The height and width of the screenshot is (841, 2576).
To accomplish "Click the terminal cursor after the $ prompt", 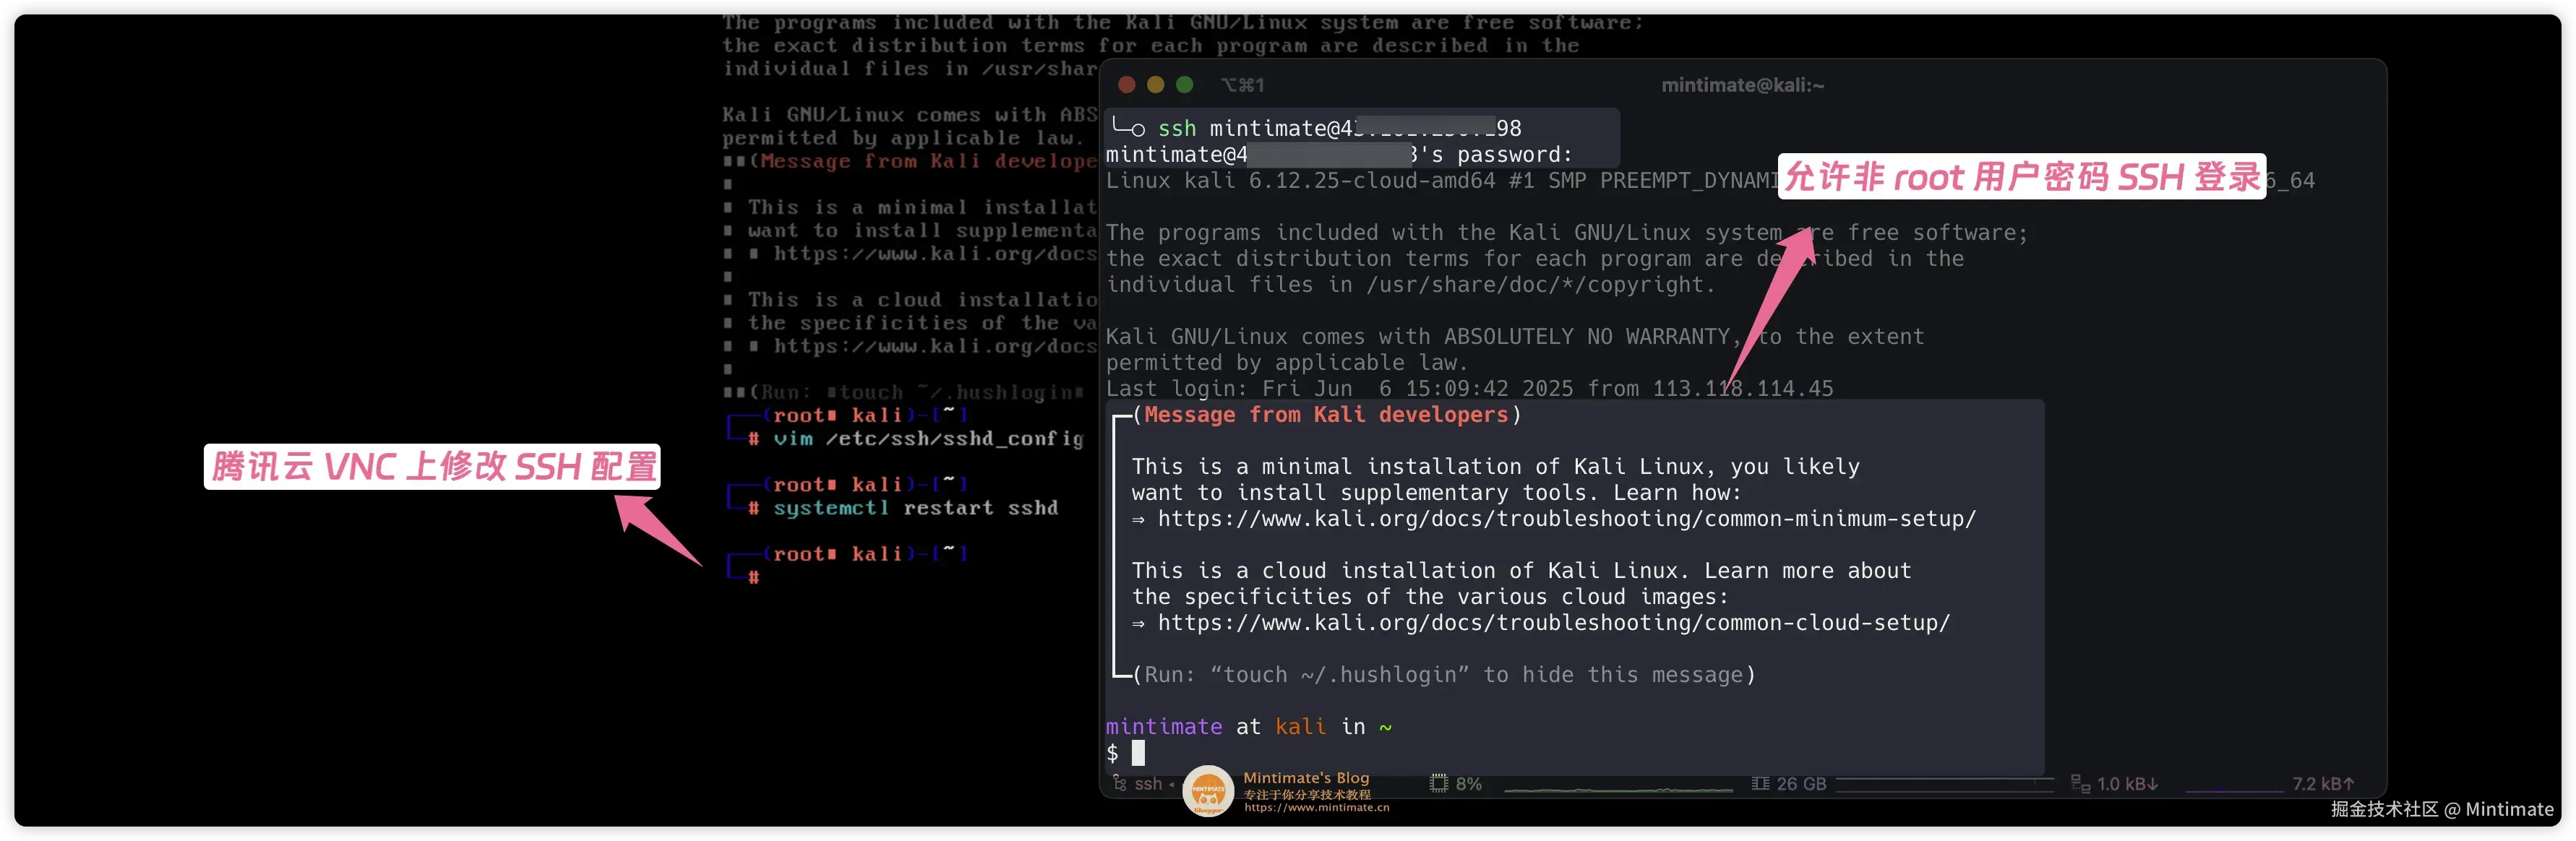I will [1138, 753].
